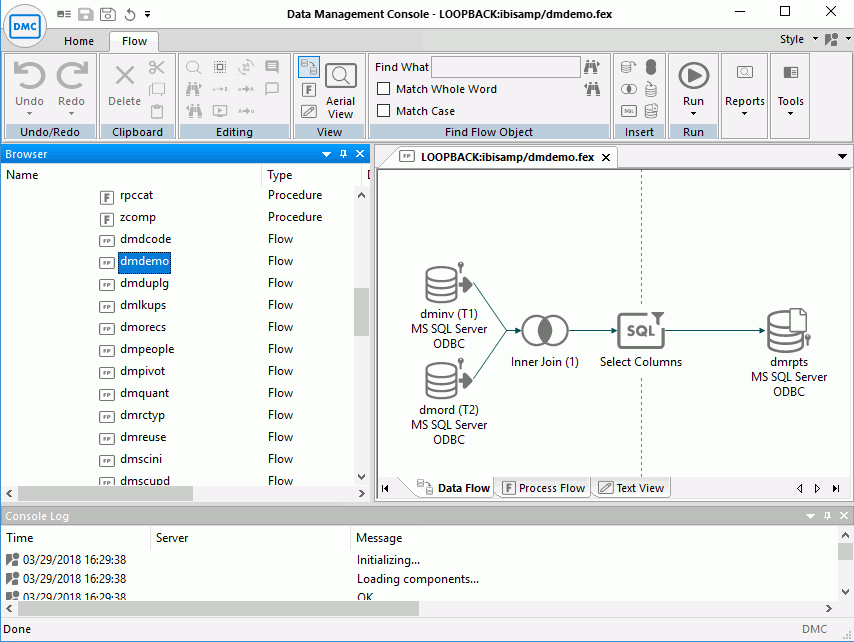Viewport: 854px width, 642px height.
Task: Pin the Console Log panel
Action: [827, 516]
